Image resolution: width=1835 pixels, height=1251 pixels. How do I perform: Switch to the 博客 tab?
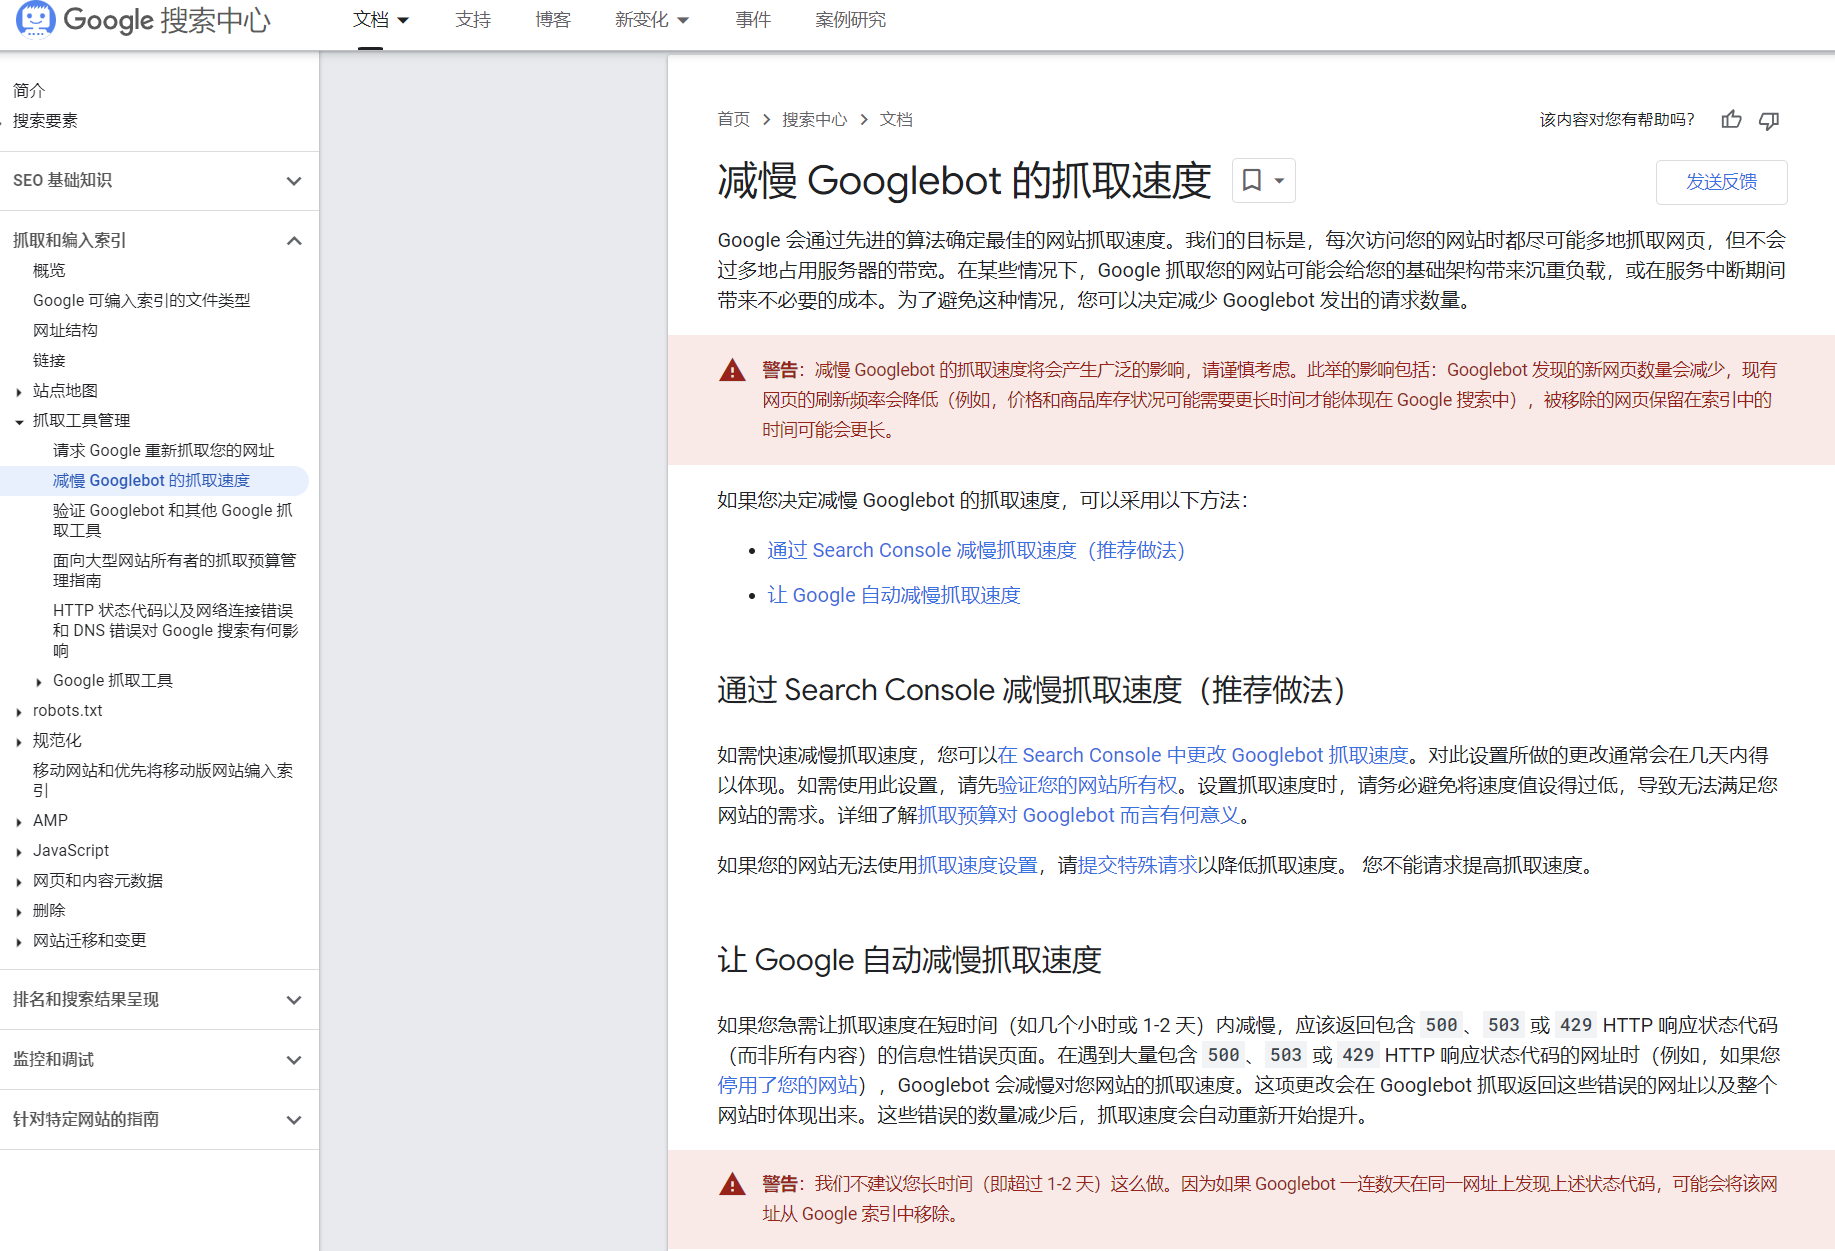click(x=552, y=20)
